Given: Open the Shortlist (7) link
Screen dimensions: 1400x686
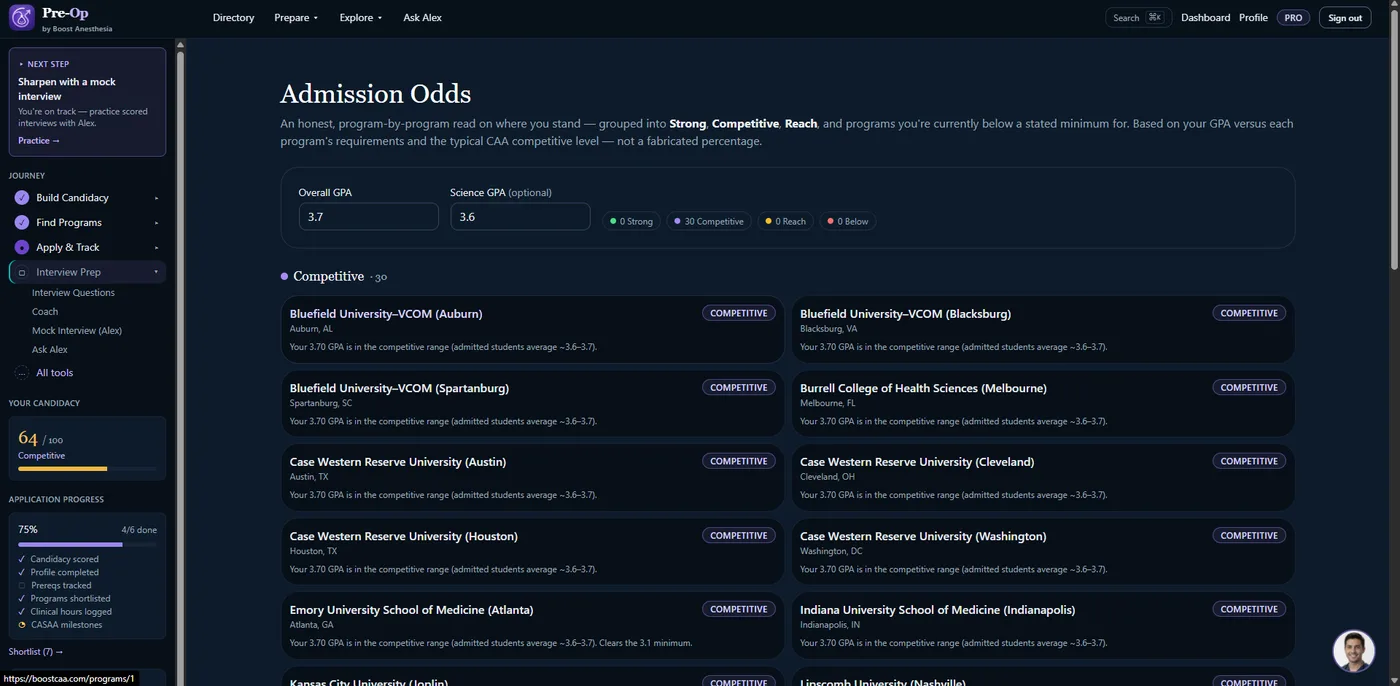Looking at the screenshot, I should 36,652.
